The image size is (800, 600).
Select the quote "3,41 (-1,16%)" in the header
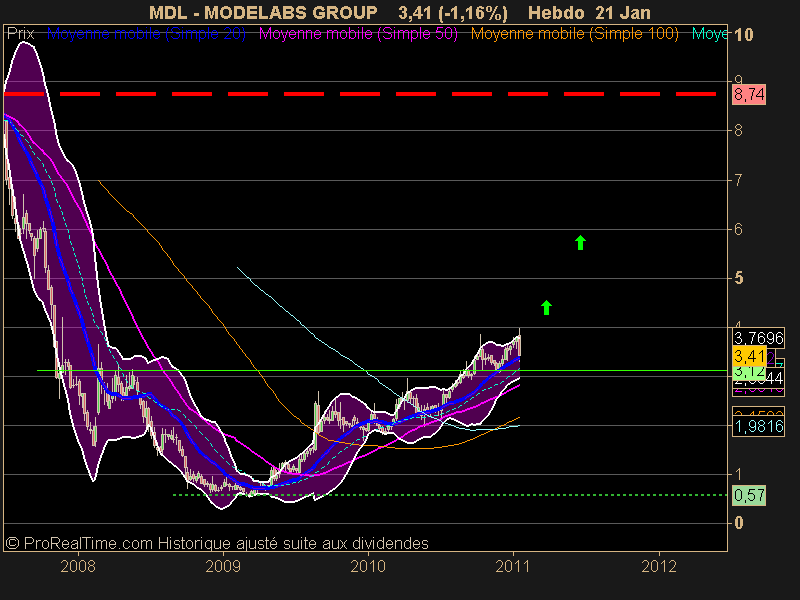point(453,13)
